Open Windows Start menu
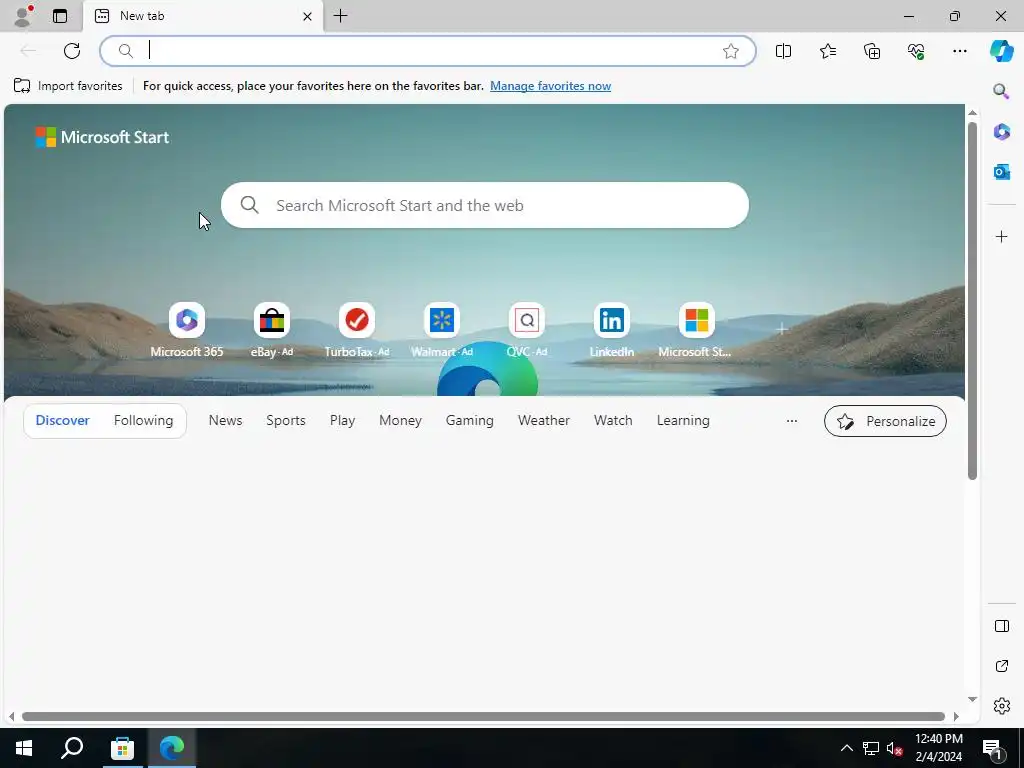This screenshot has width=1024, height=768. 24,748
